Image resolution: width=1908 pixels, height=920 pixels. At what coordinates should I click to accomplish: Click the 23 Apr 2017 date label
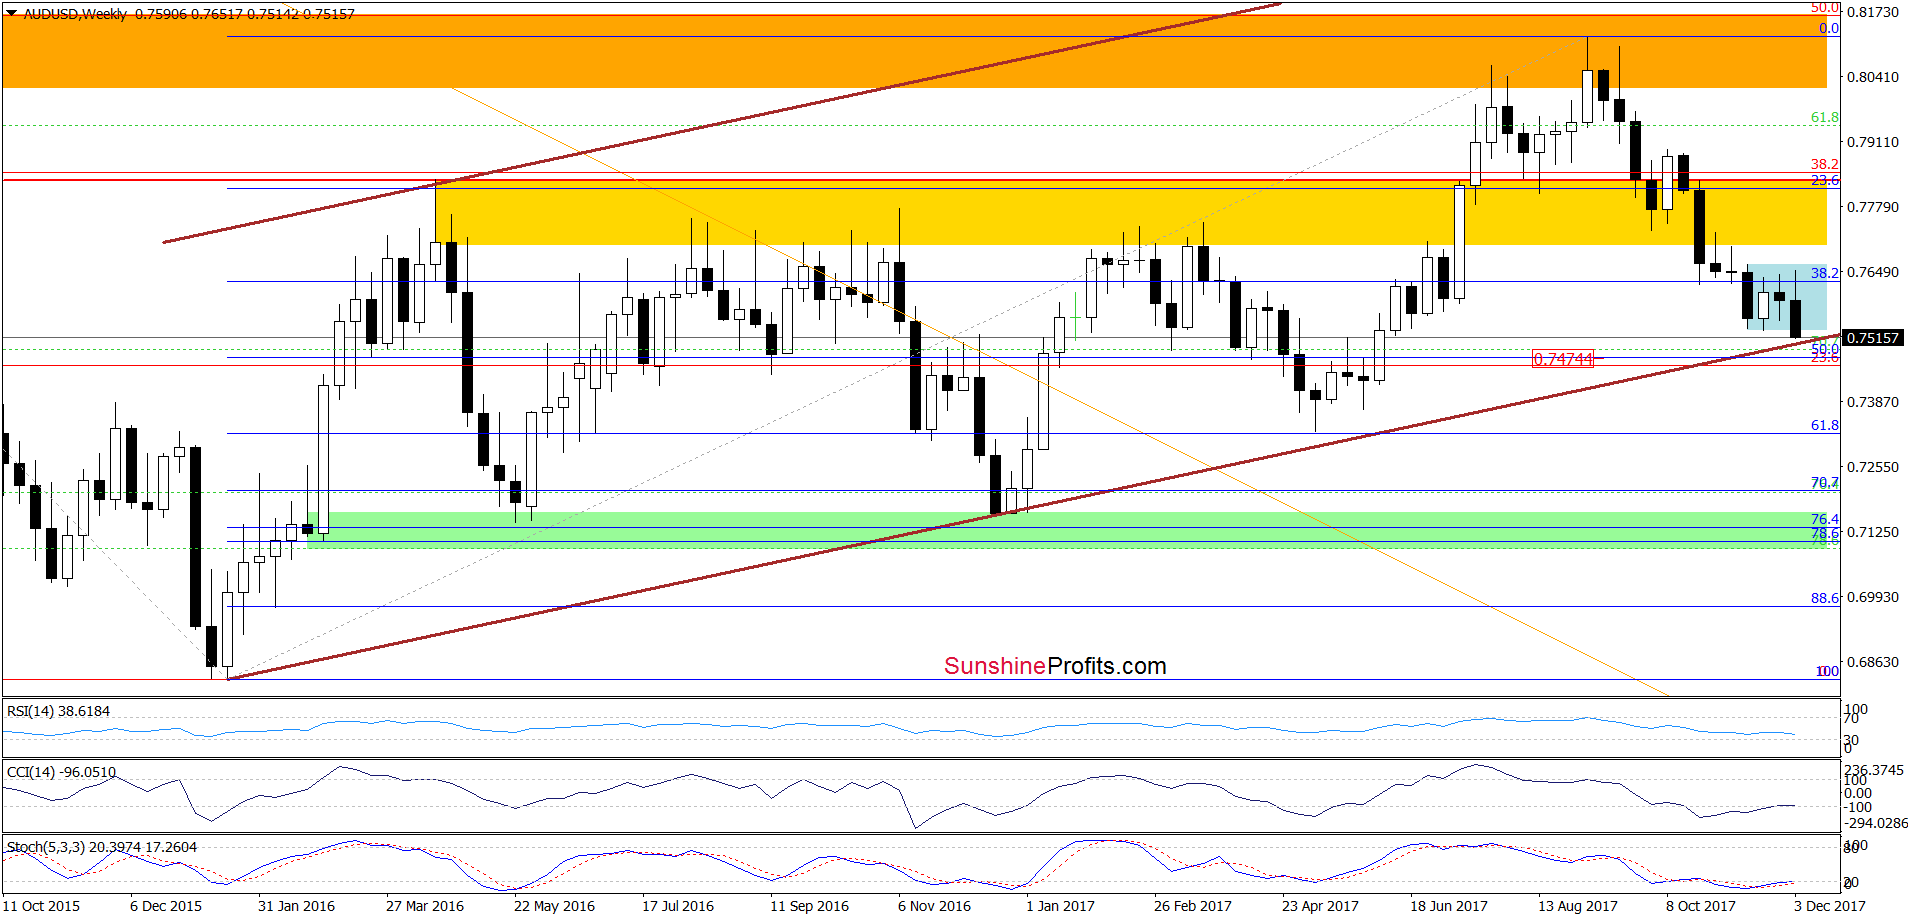coord(1320,906)
